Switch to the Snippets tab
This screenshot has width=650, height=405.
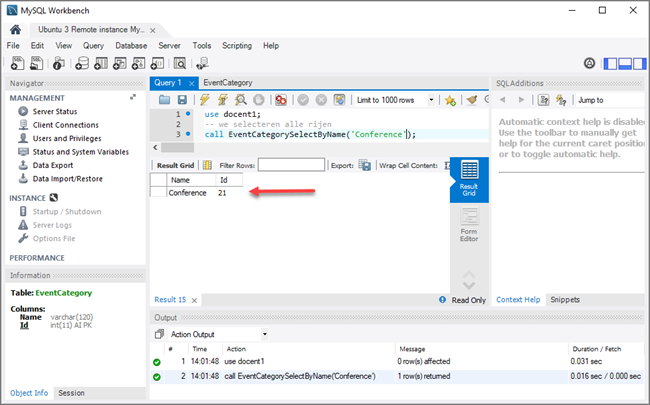tap(565, 299)
